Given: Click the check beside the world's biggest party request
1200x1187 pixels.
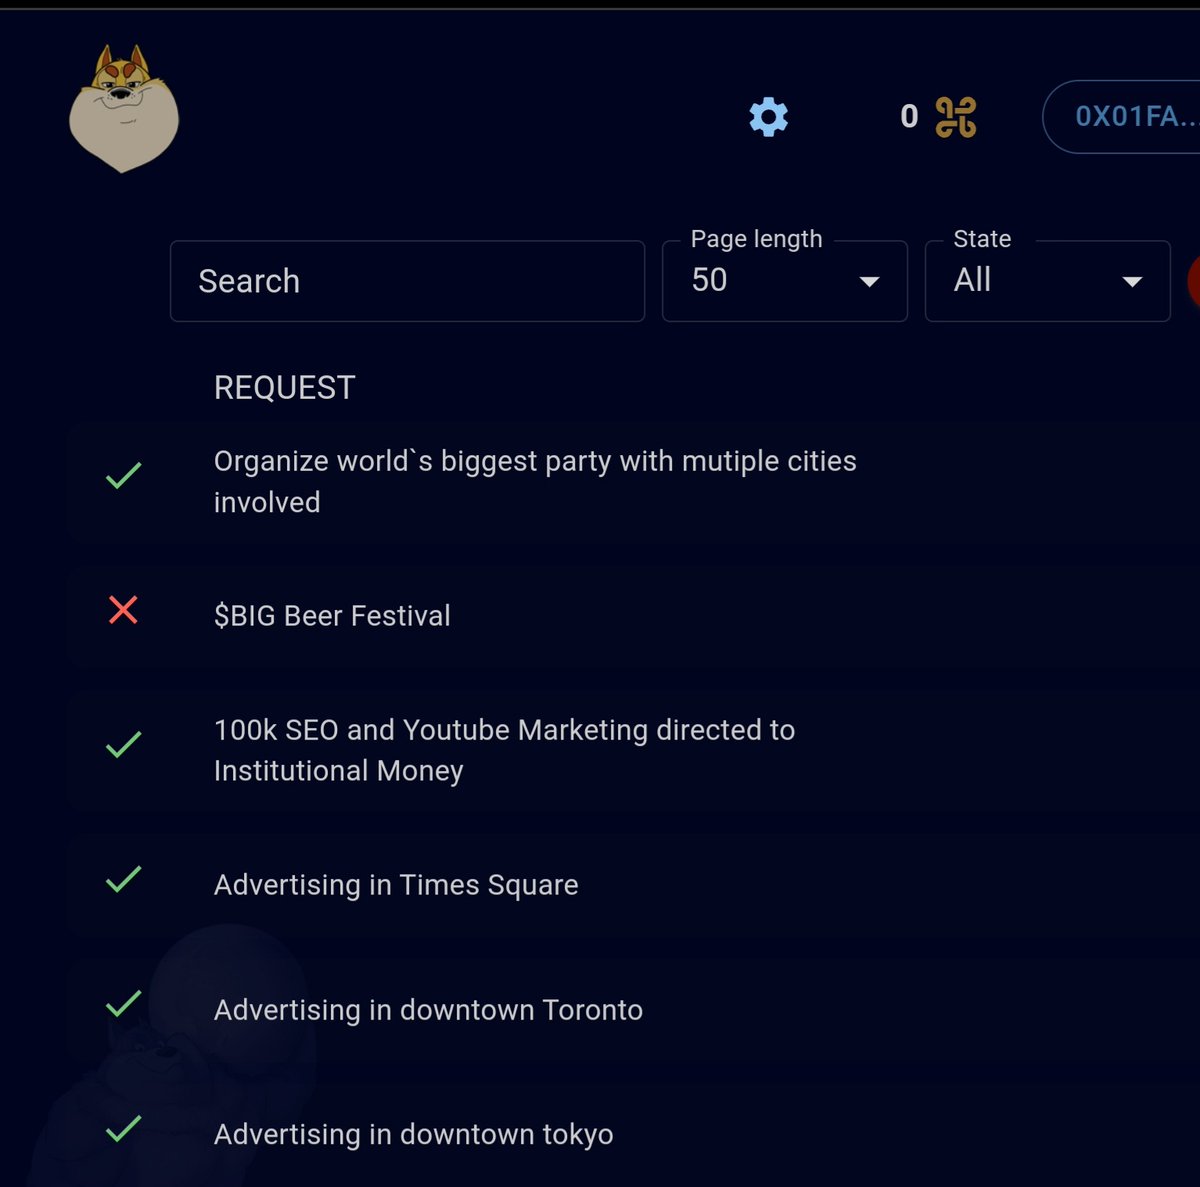Looking at the screenshot, I should 124,475.
